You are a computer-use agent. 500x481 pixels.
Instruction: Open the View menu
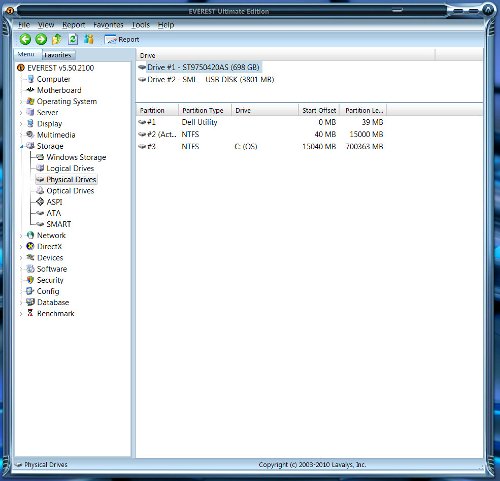click(46, 25)
